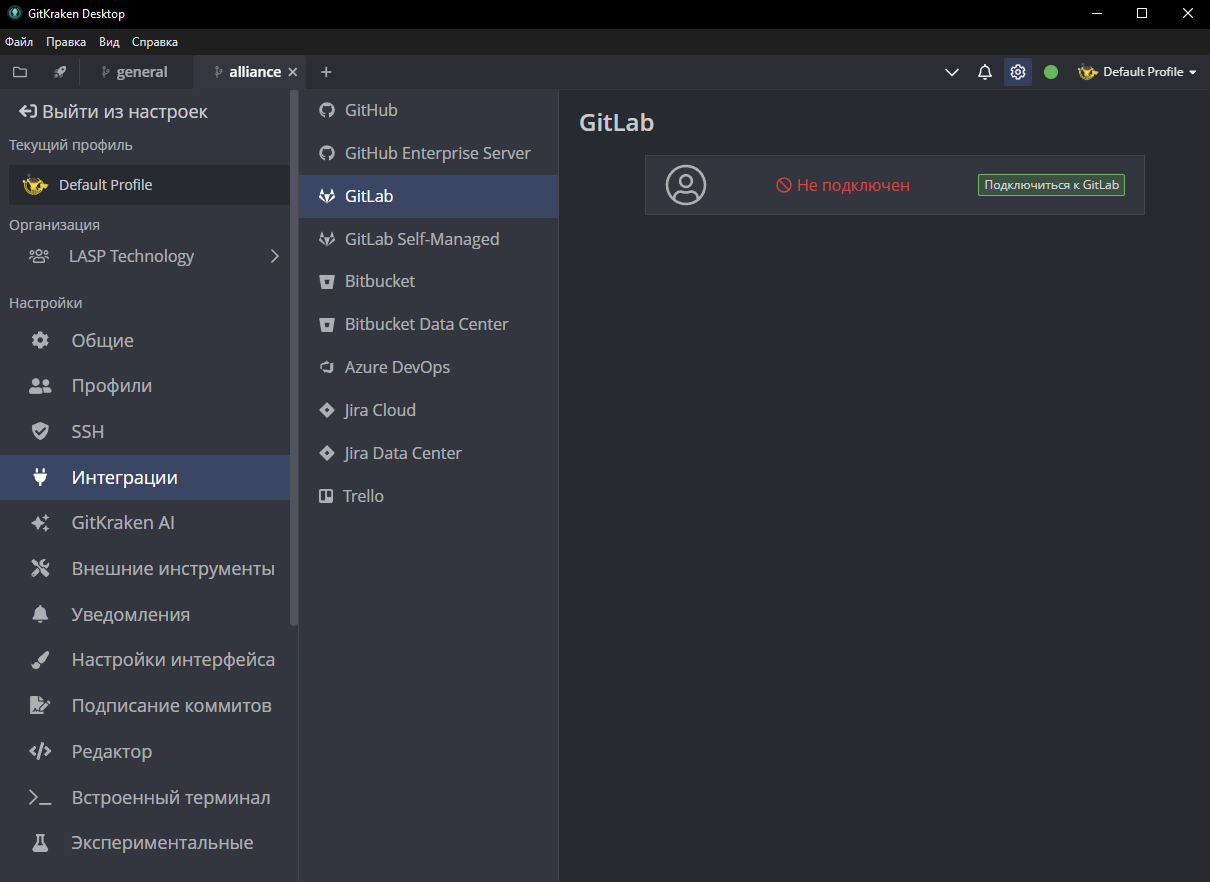Click the green connection status indicator
The width and height of the screenshot is (1210, 882).
click(1050, 71)
